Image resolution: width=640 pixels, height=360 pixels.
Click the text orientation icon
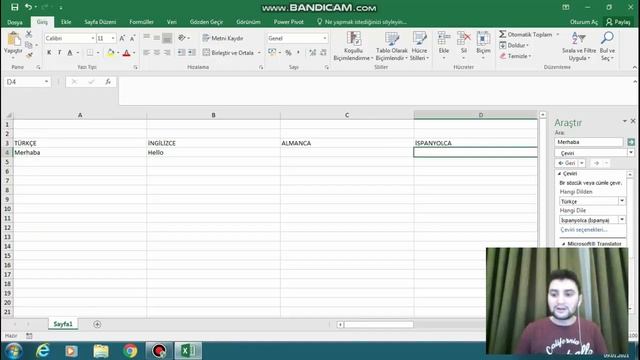coord(182,38)
